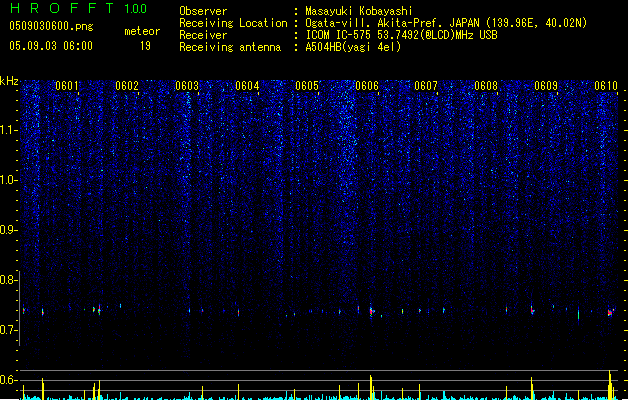Screen dimensions: 629x400
Task: Click the meteor count 19
Action: pyautogui.click(x=145, y=46)
